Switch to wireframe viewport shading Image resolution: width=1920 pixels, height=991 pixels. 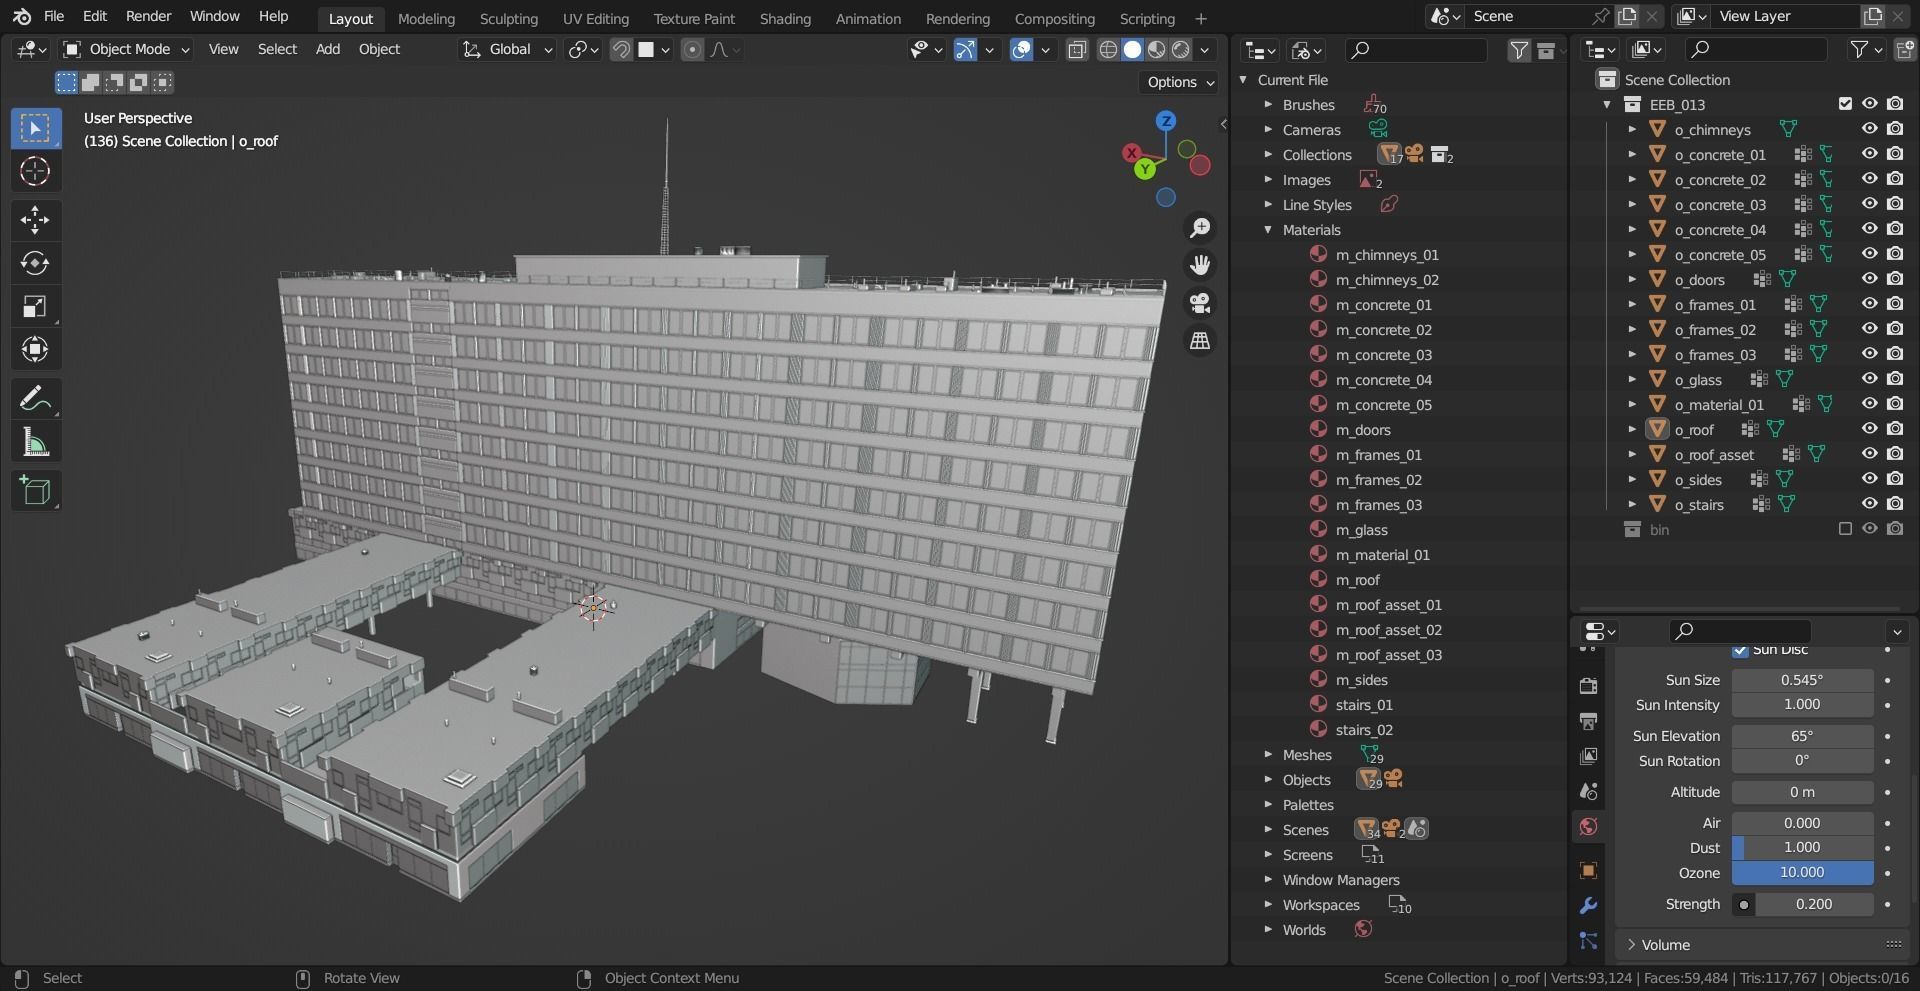coord(1108,50)
